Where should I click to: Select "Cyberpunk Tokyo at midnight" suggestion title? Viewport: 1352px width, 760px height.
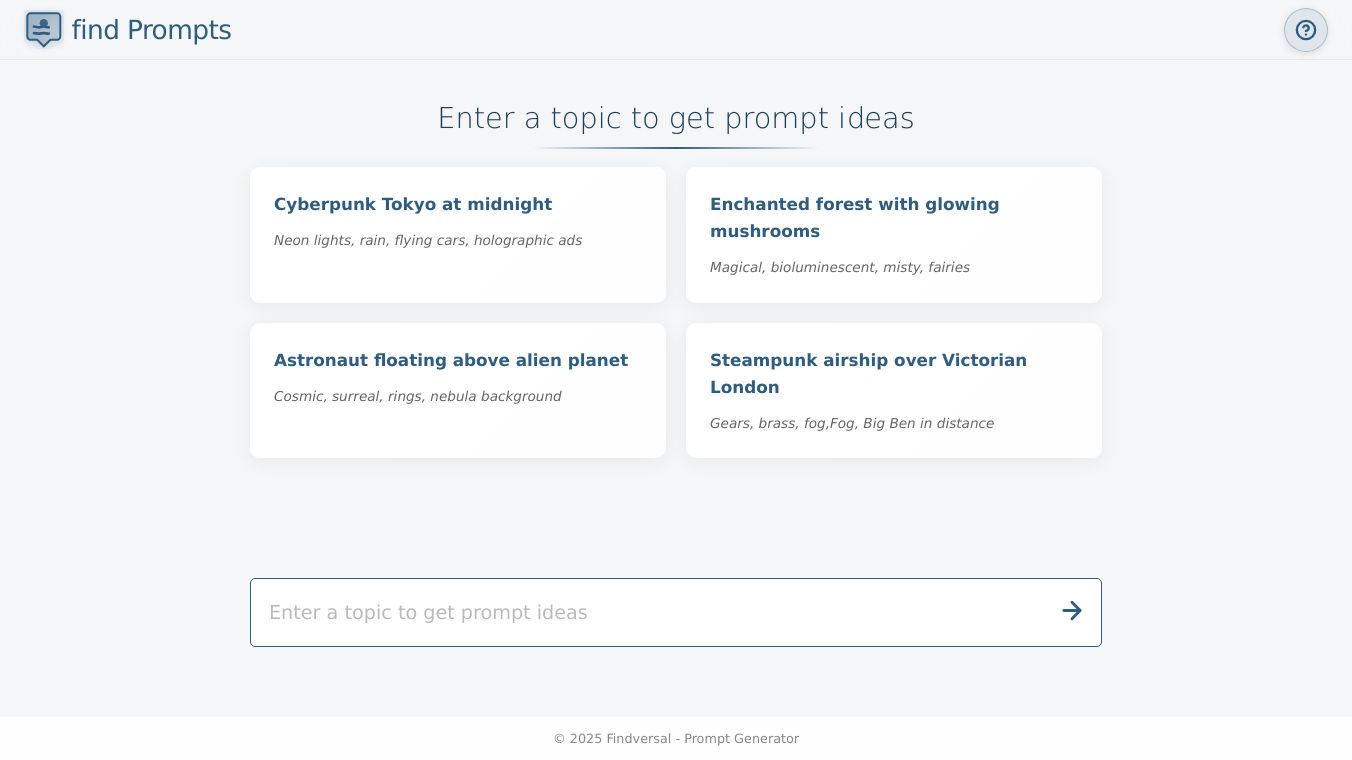coord(412,204)
